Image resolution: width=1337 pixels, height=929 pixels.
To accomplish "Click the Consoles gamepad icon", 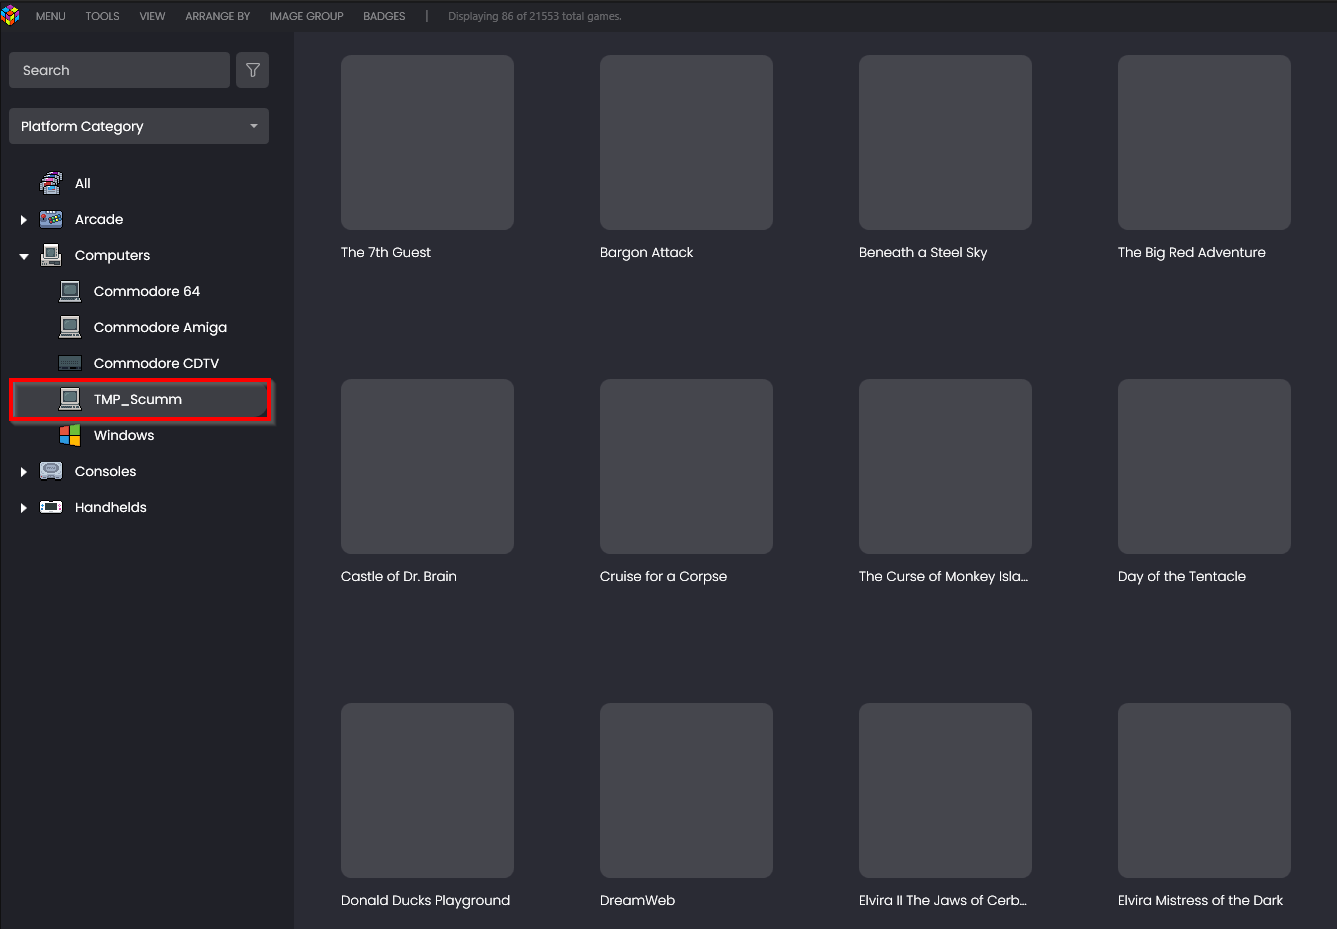I will (x=51, y=471).
